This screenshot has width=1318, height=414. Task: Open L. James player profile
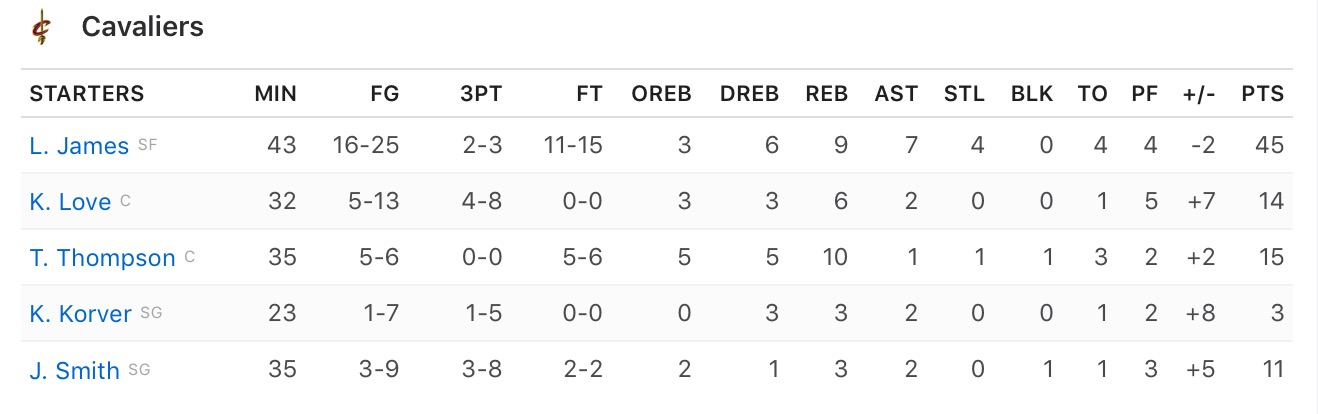(x=80, y=146)
